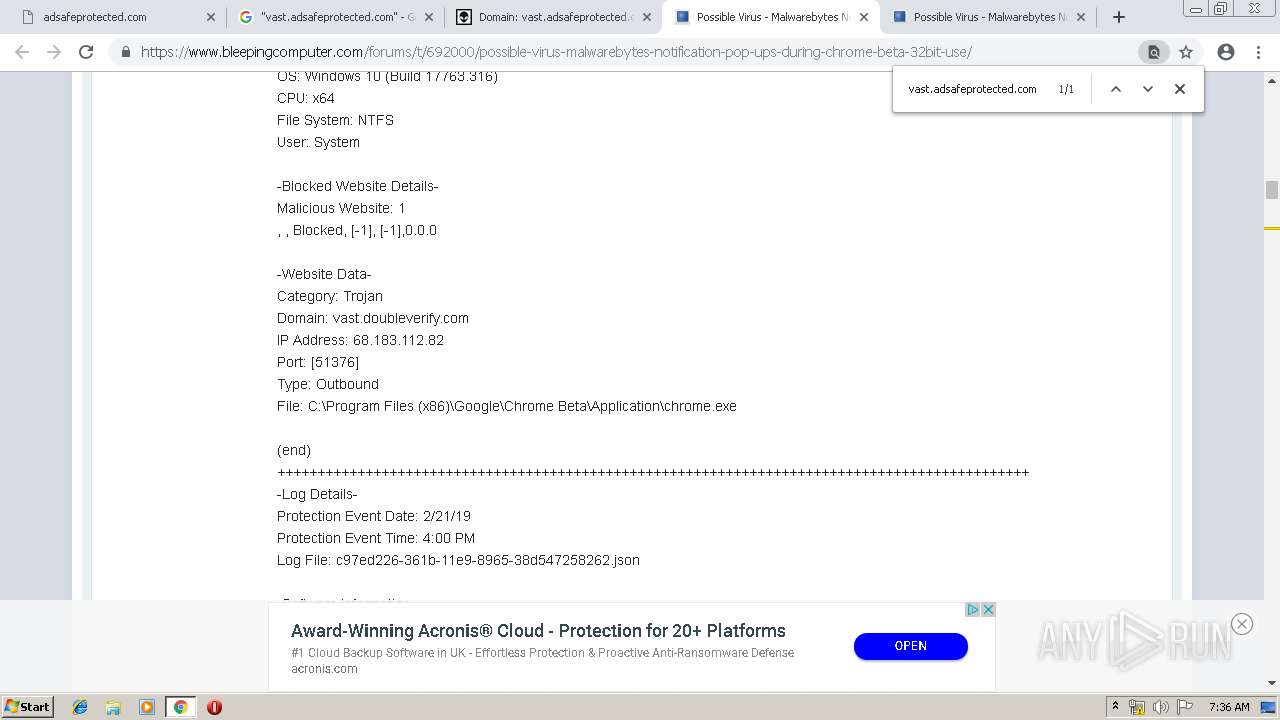The image size is (1280, 720).
Task: Open a new browser tab
Action: (x=1119, y=17)
